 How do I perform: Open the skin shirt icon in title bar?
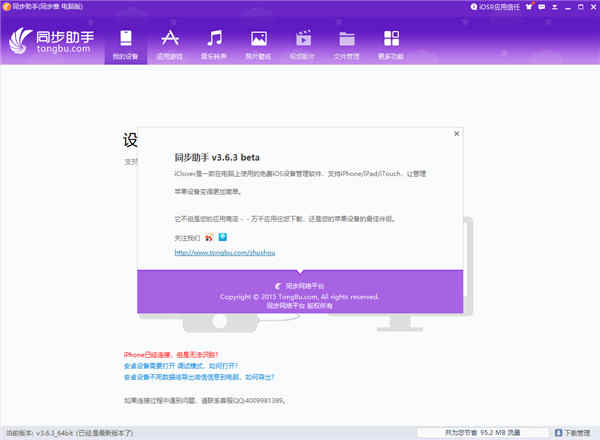[x=529, y=7]
